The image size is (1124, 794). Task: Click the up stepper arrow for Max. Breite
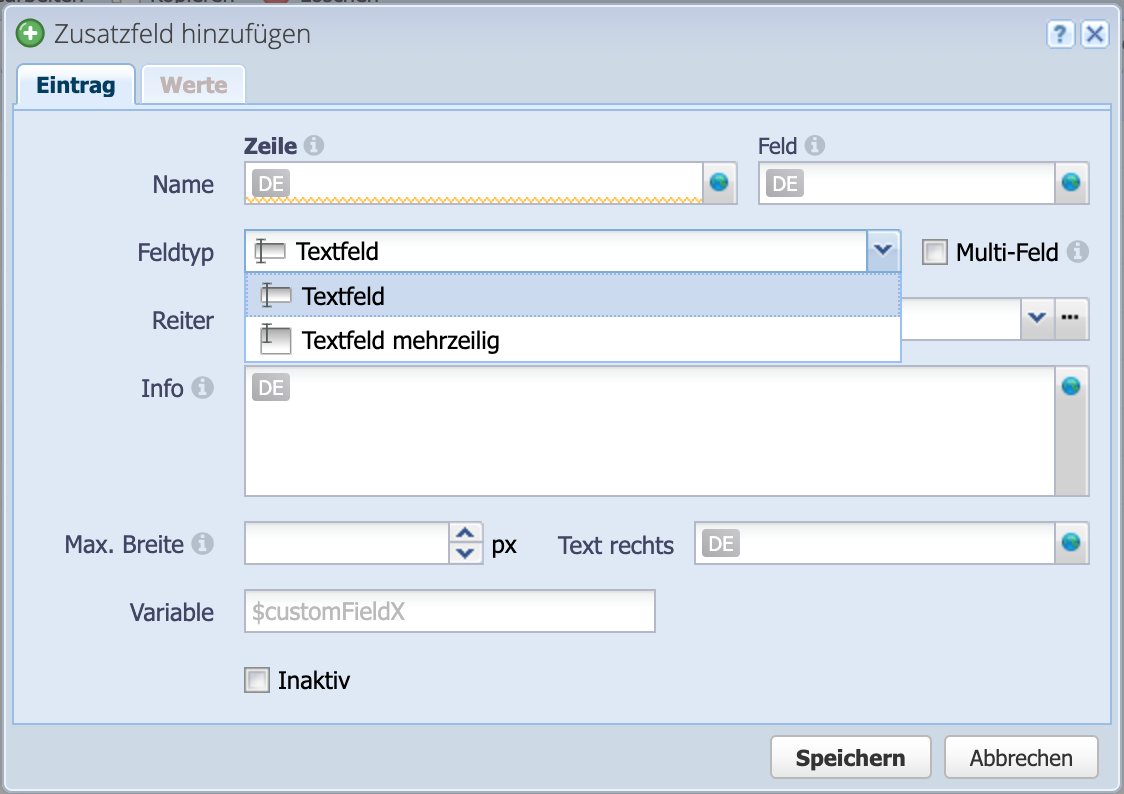click(x=465, y=534)
